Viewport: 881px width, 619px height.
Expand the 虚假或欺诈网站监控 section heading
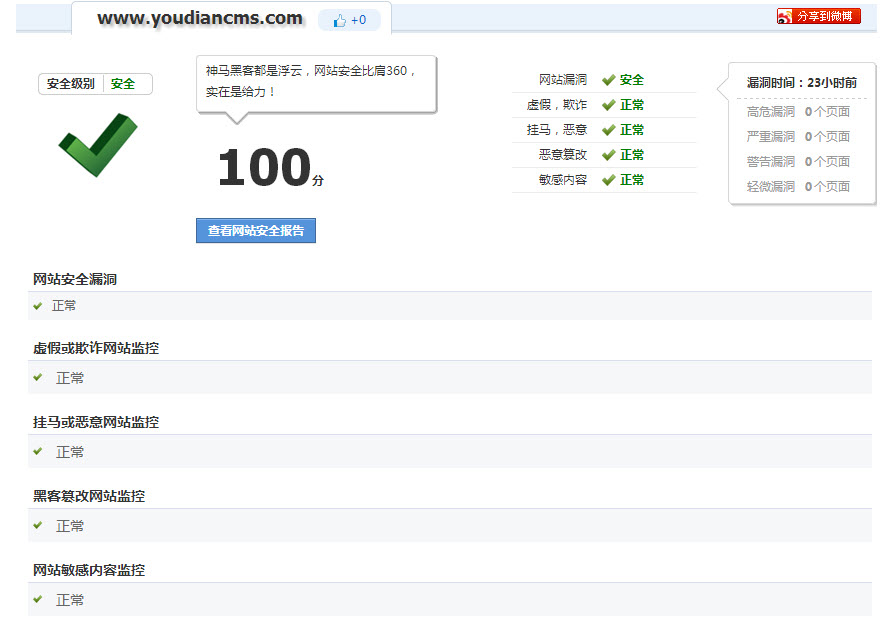click(x=96, y=348)
